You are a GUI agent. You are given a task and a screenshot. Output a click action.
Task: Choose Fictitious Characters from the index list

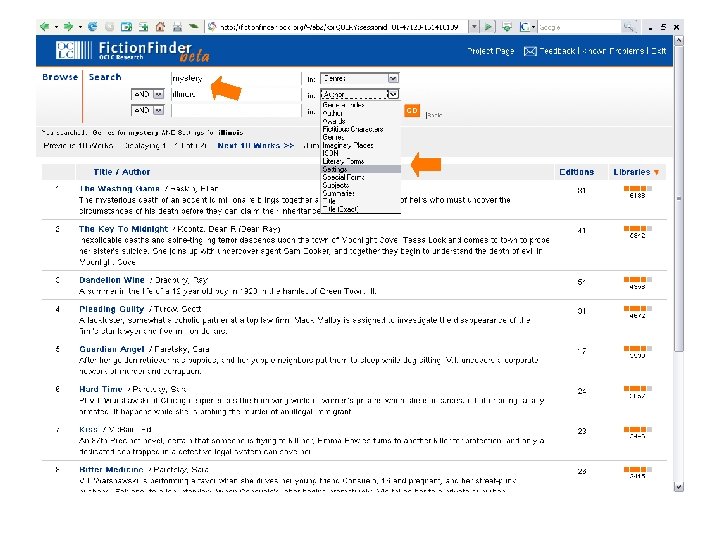[360, 129]
